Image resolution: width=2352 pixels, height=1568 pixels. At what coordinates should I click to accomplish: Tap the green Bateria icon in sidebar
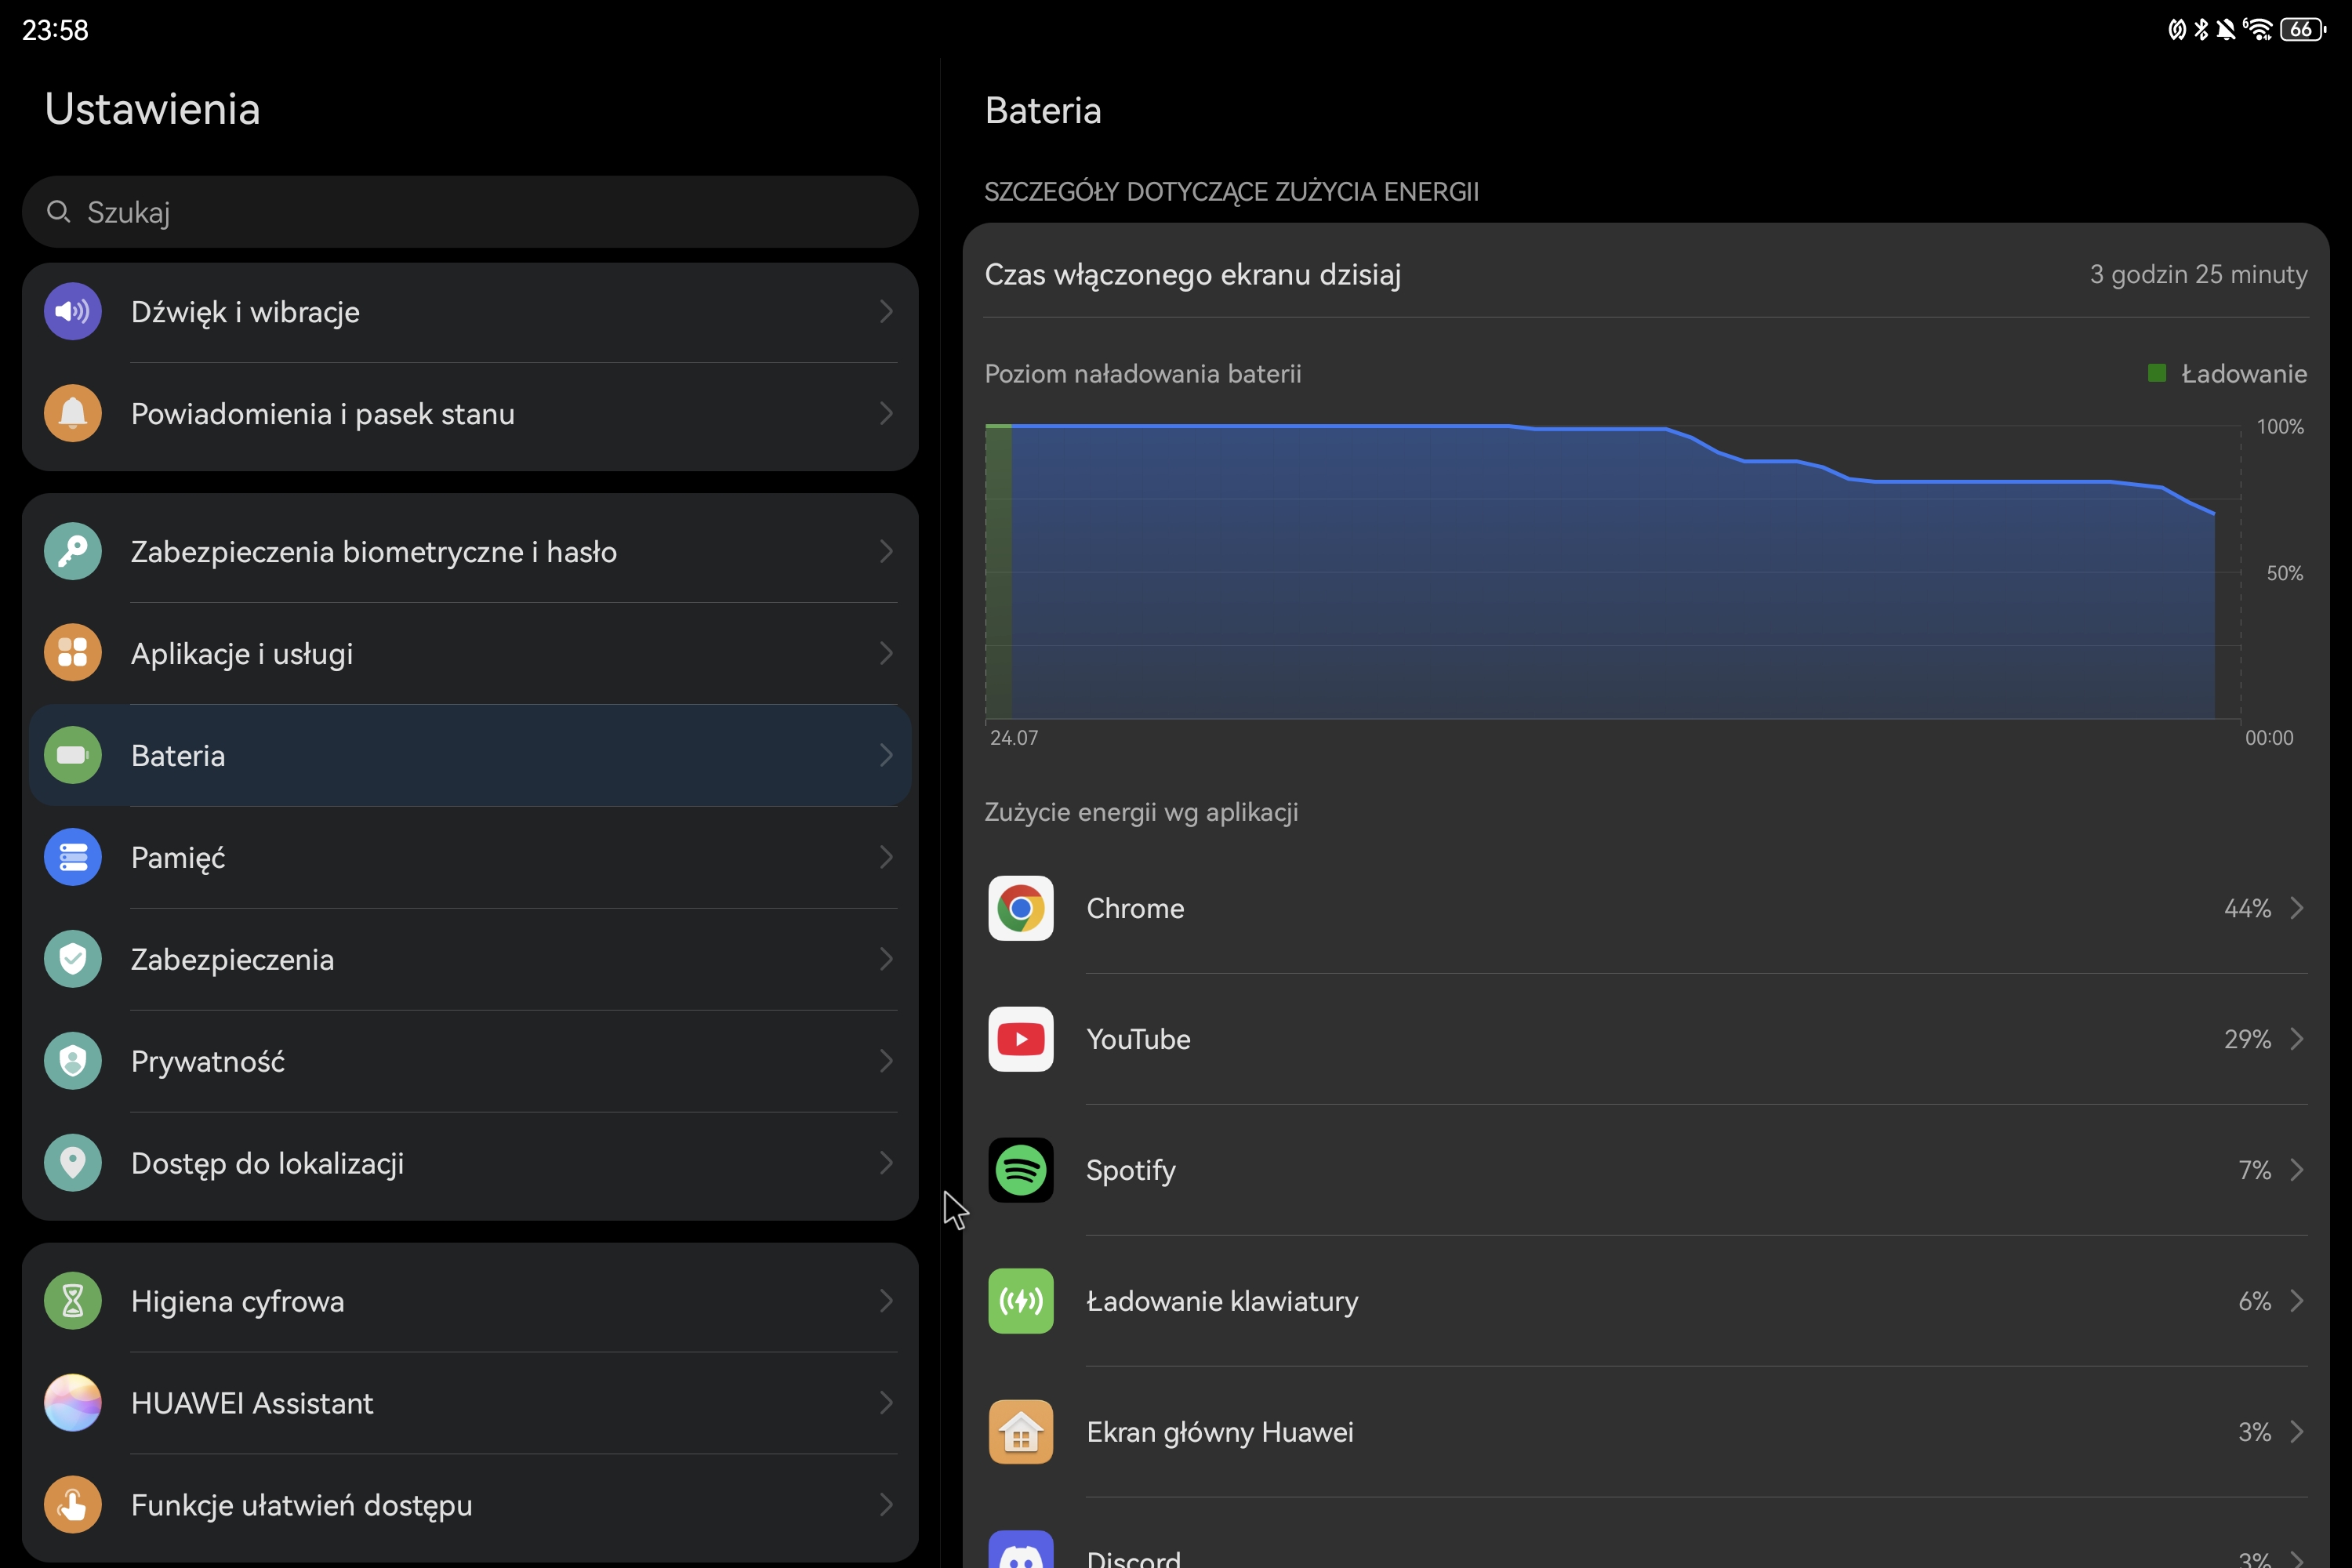[73, 755]
